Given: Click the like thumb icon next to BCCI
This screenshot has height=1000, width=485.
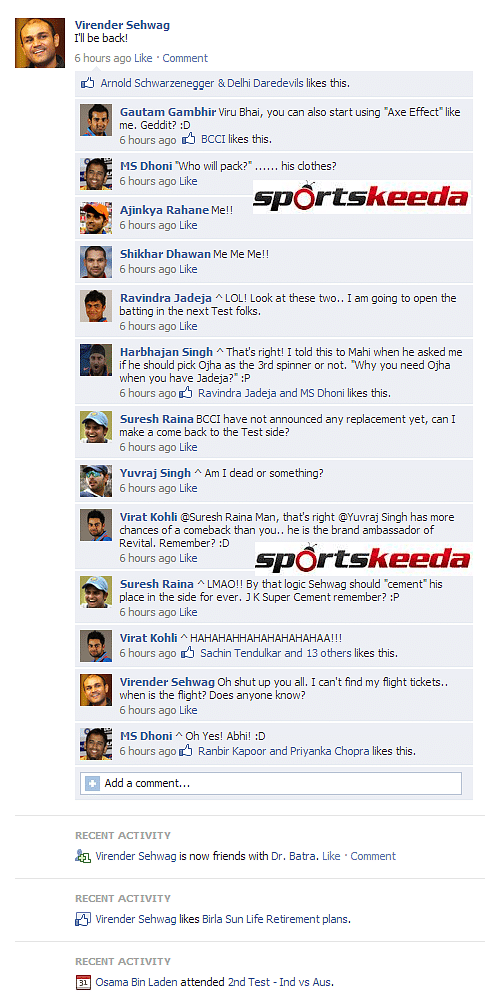Looking at the screenshot, I should [x=188, y=139].
